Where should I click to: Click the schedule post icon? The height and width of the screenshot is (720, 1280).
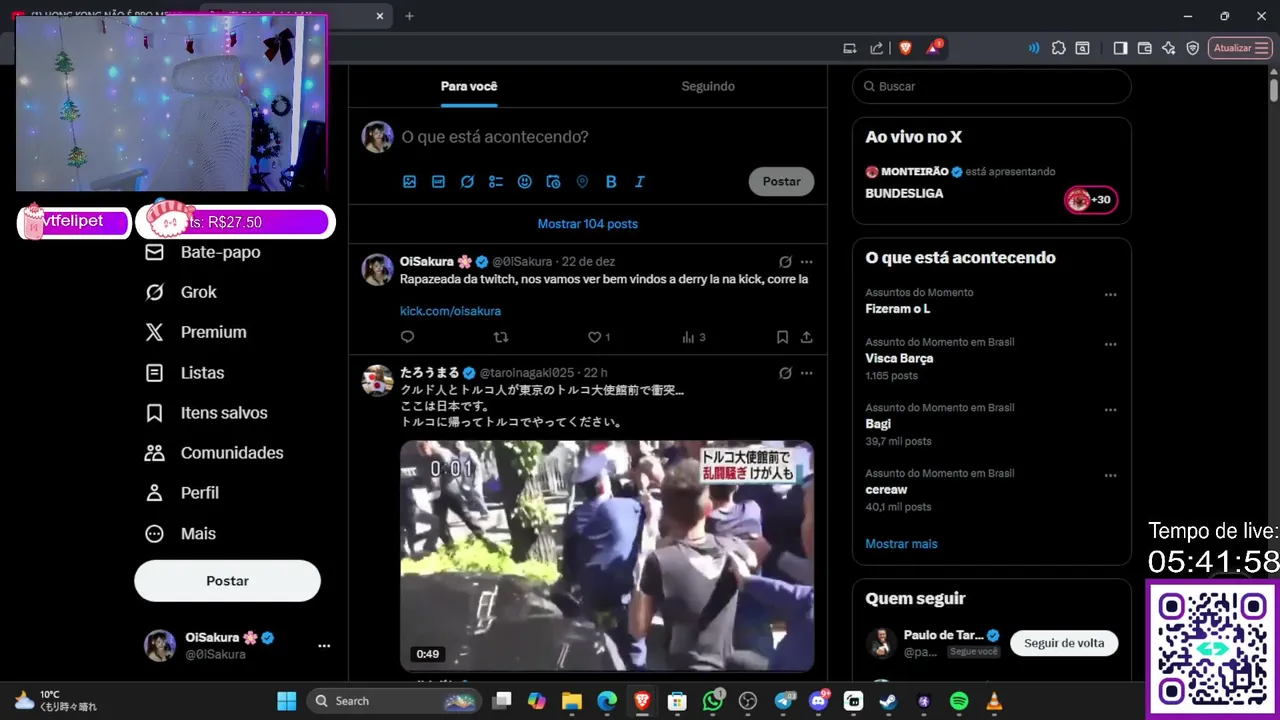pos(553,182)
